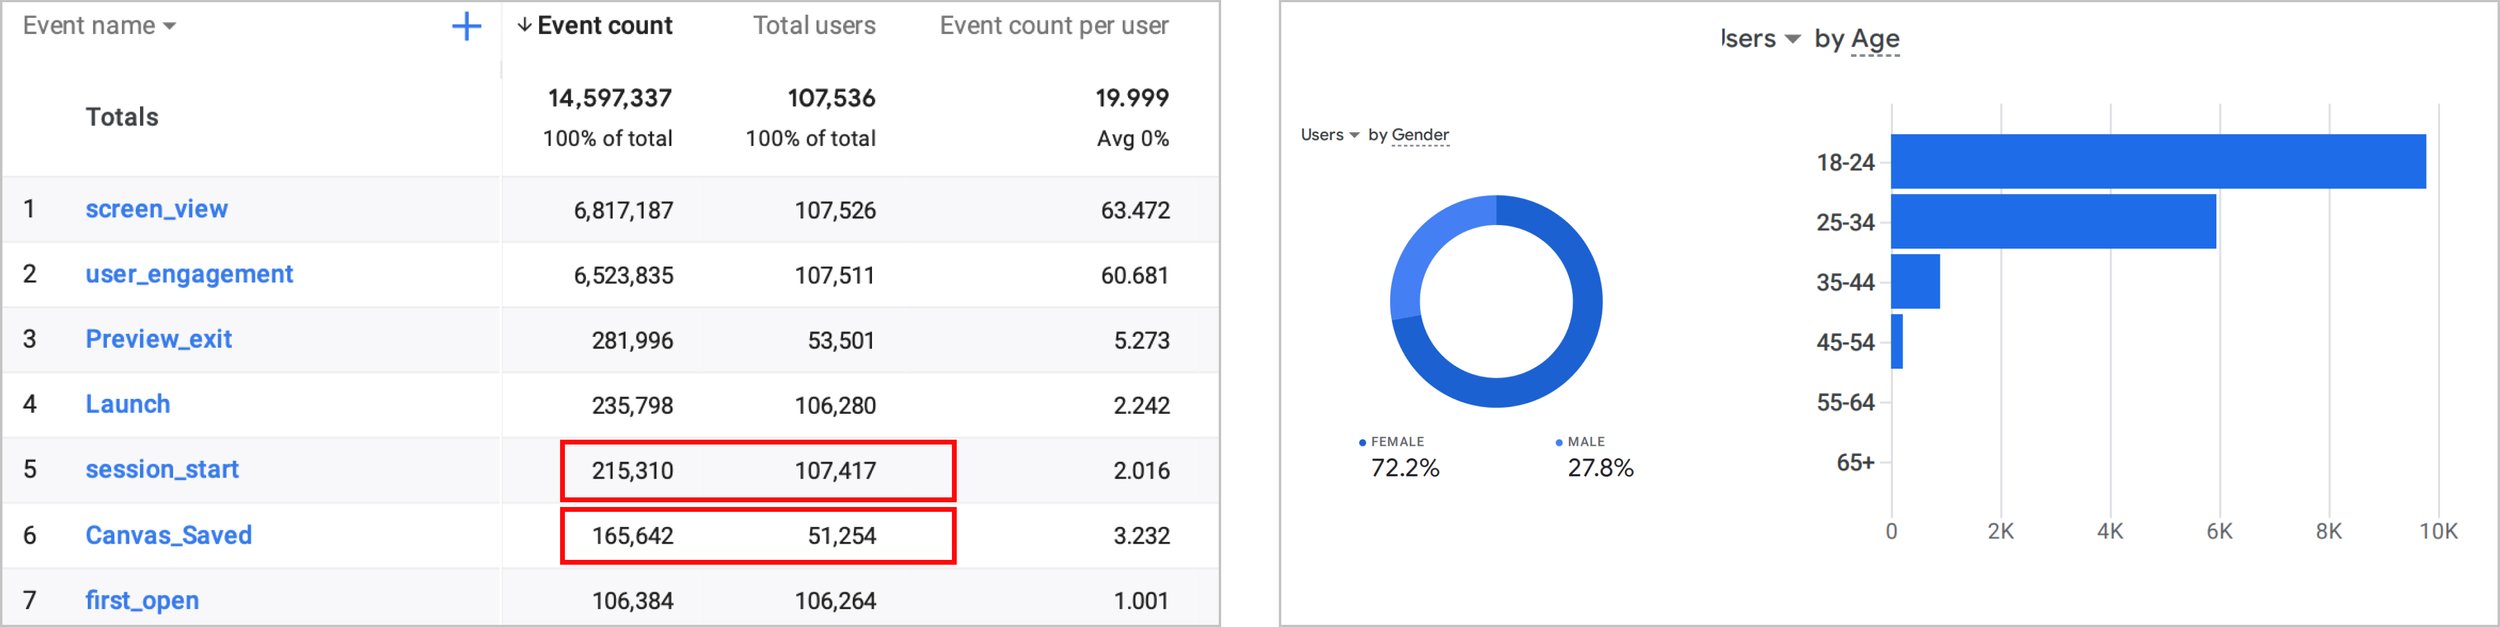Image resolution: width=2500 pixels, height=627 pixels.
Task: Select Canvas_Saved total users 51,254
Action: tap(841, 536)
